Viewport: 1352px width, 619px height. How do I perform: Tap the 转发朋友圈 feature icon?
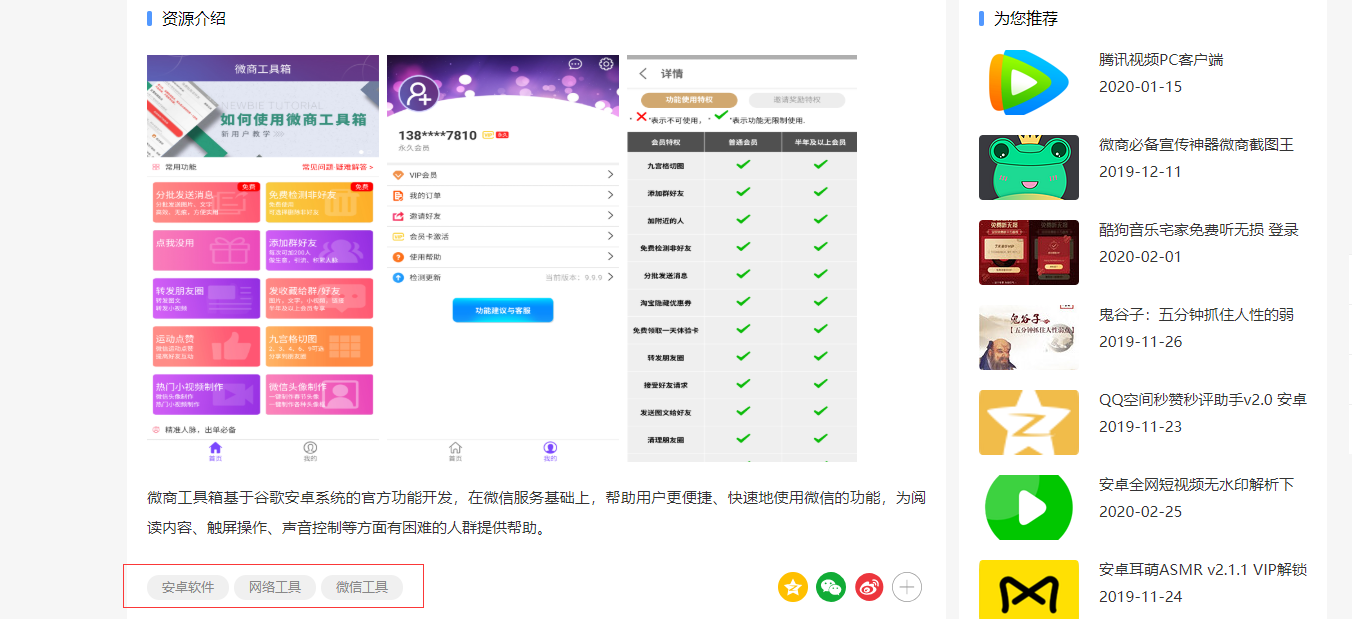coord(205,297)
